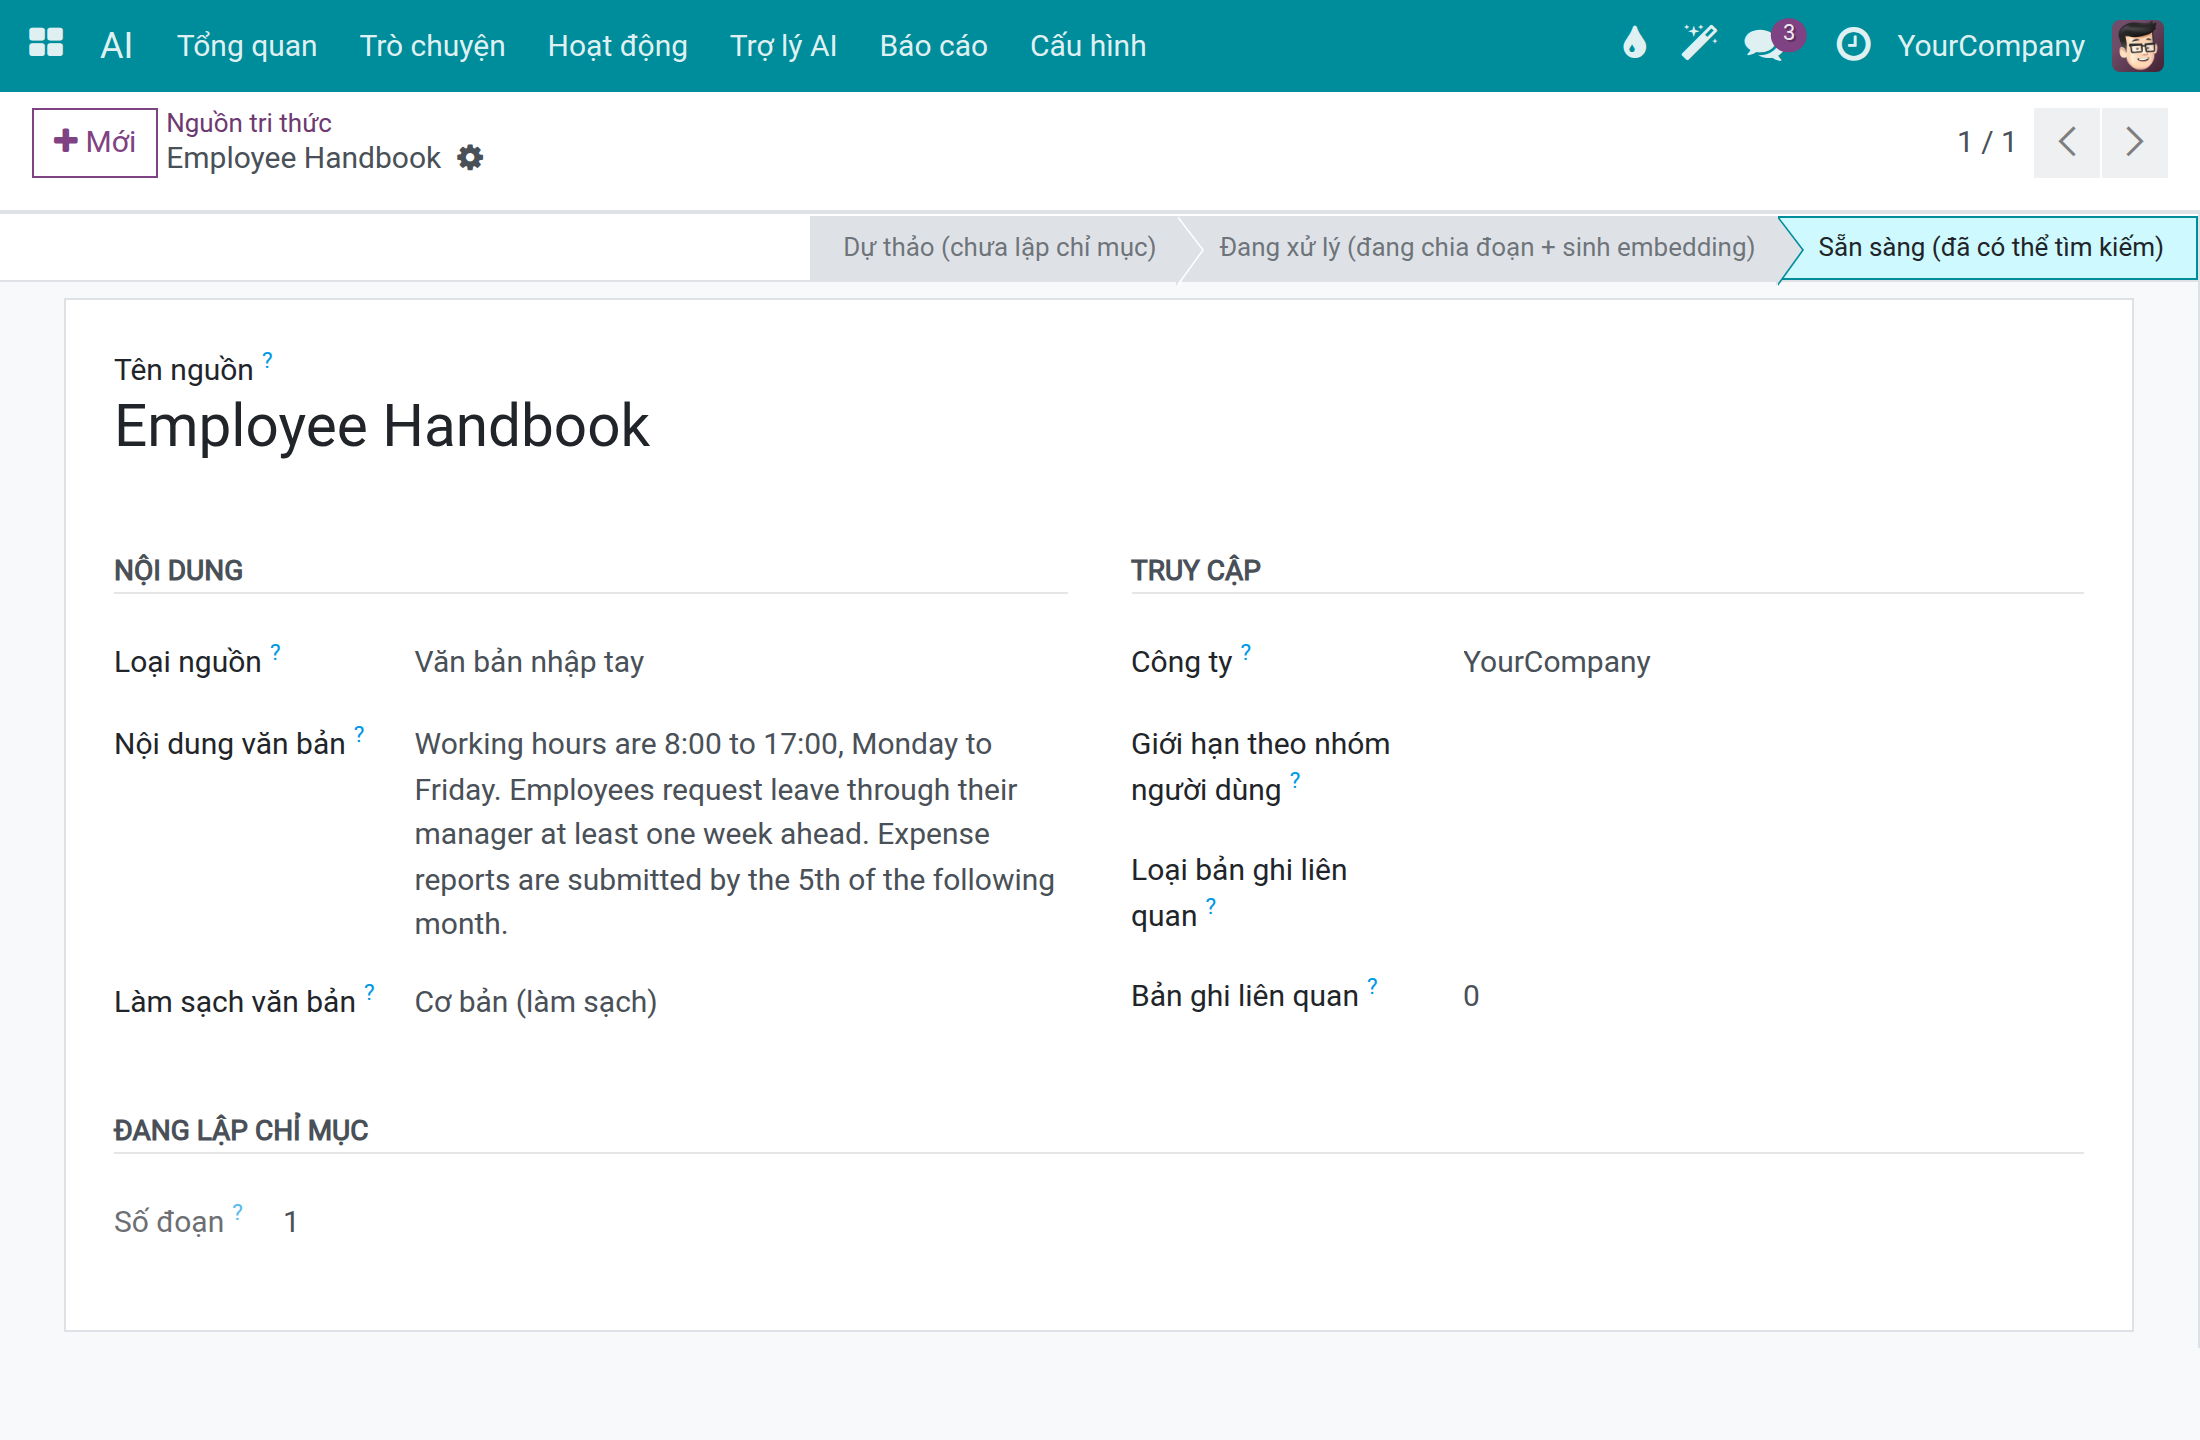Open the Tổng quan menu

point(247,46)
